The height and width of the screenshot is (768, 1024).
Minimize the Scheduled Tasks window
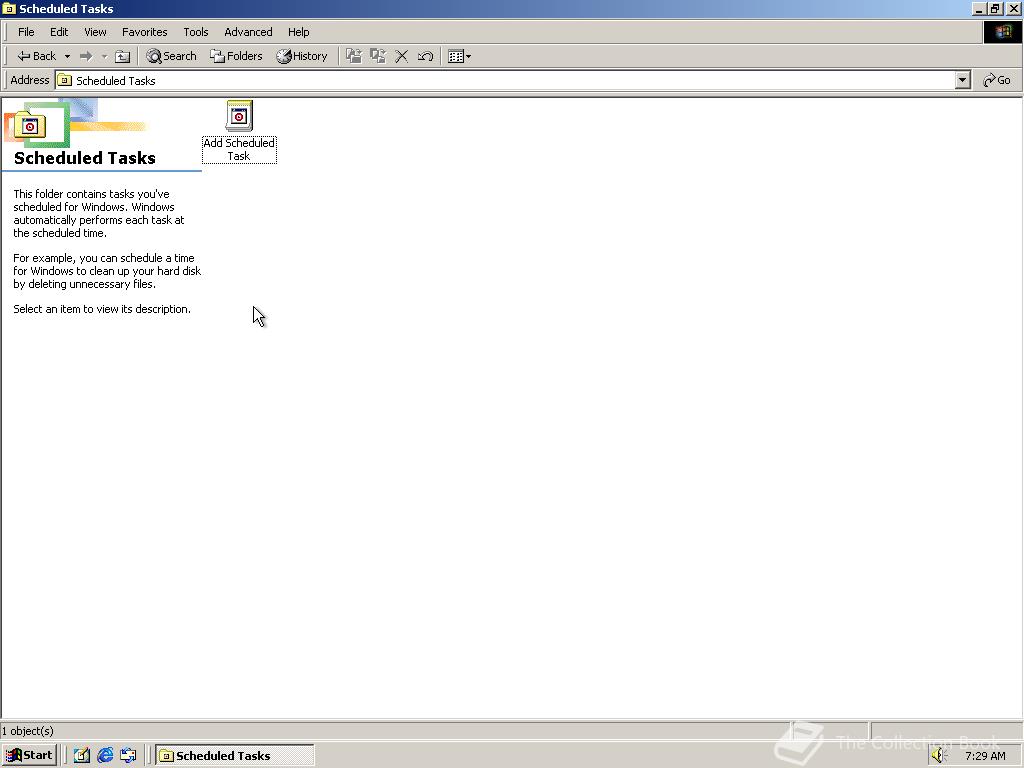(980, 8)
